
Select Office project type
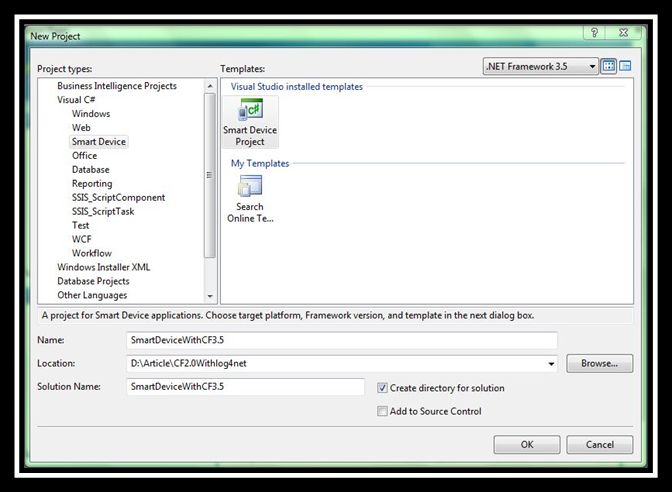[84, 156]
